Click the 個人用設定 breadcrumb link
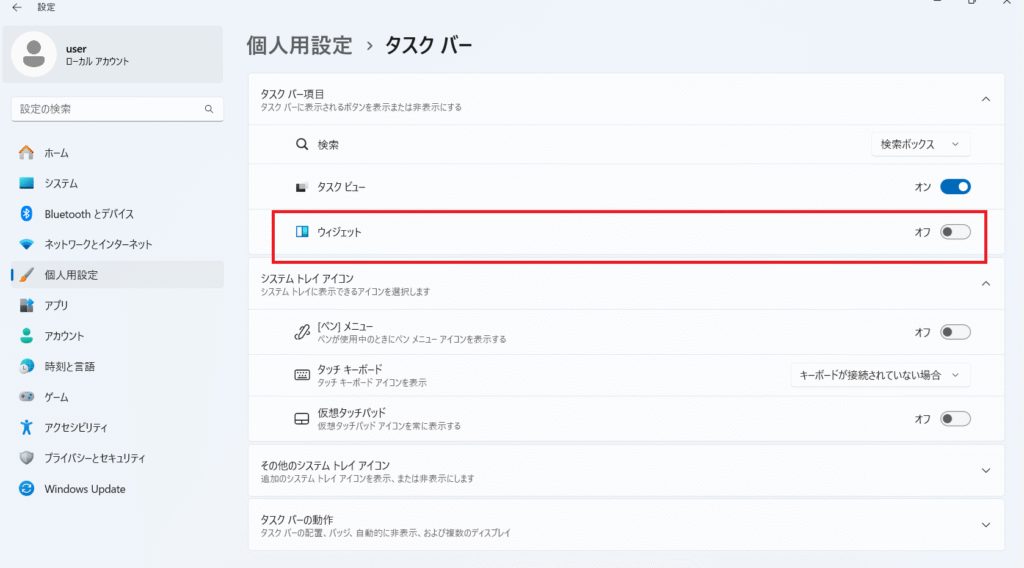Screen dimensions: 1024x568 (x=299, y=45)
